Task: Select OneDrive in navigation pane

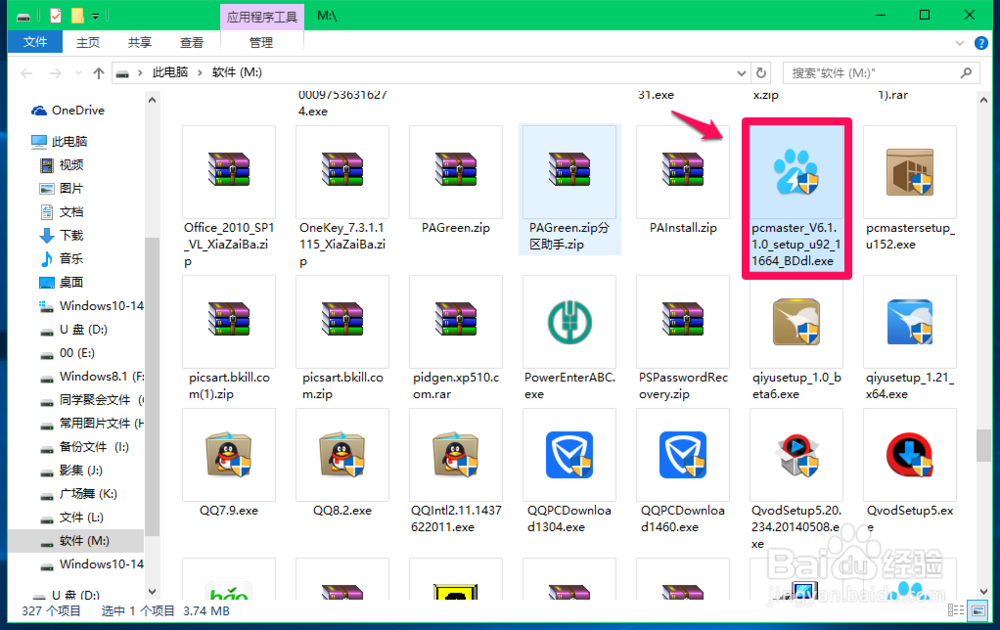Action: [x=78, y=110]
